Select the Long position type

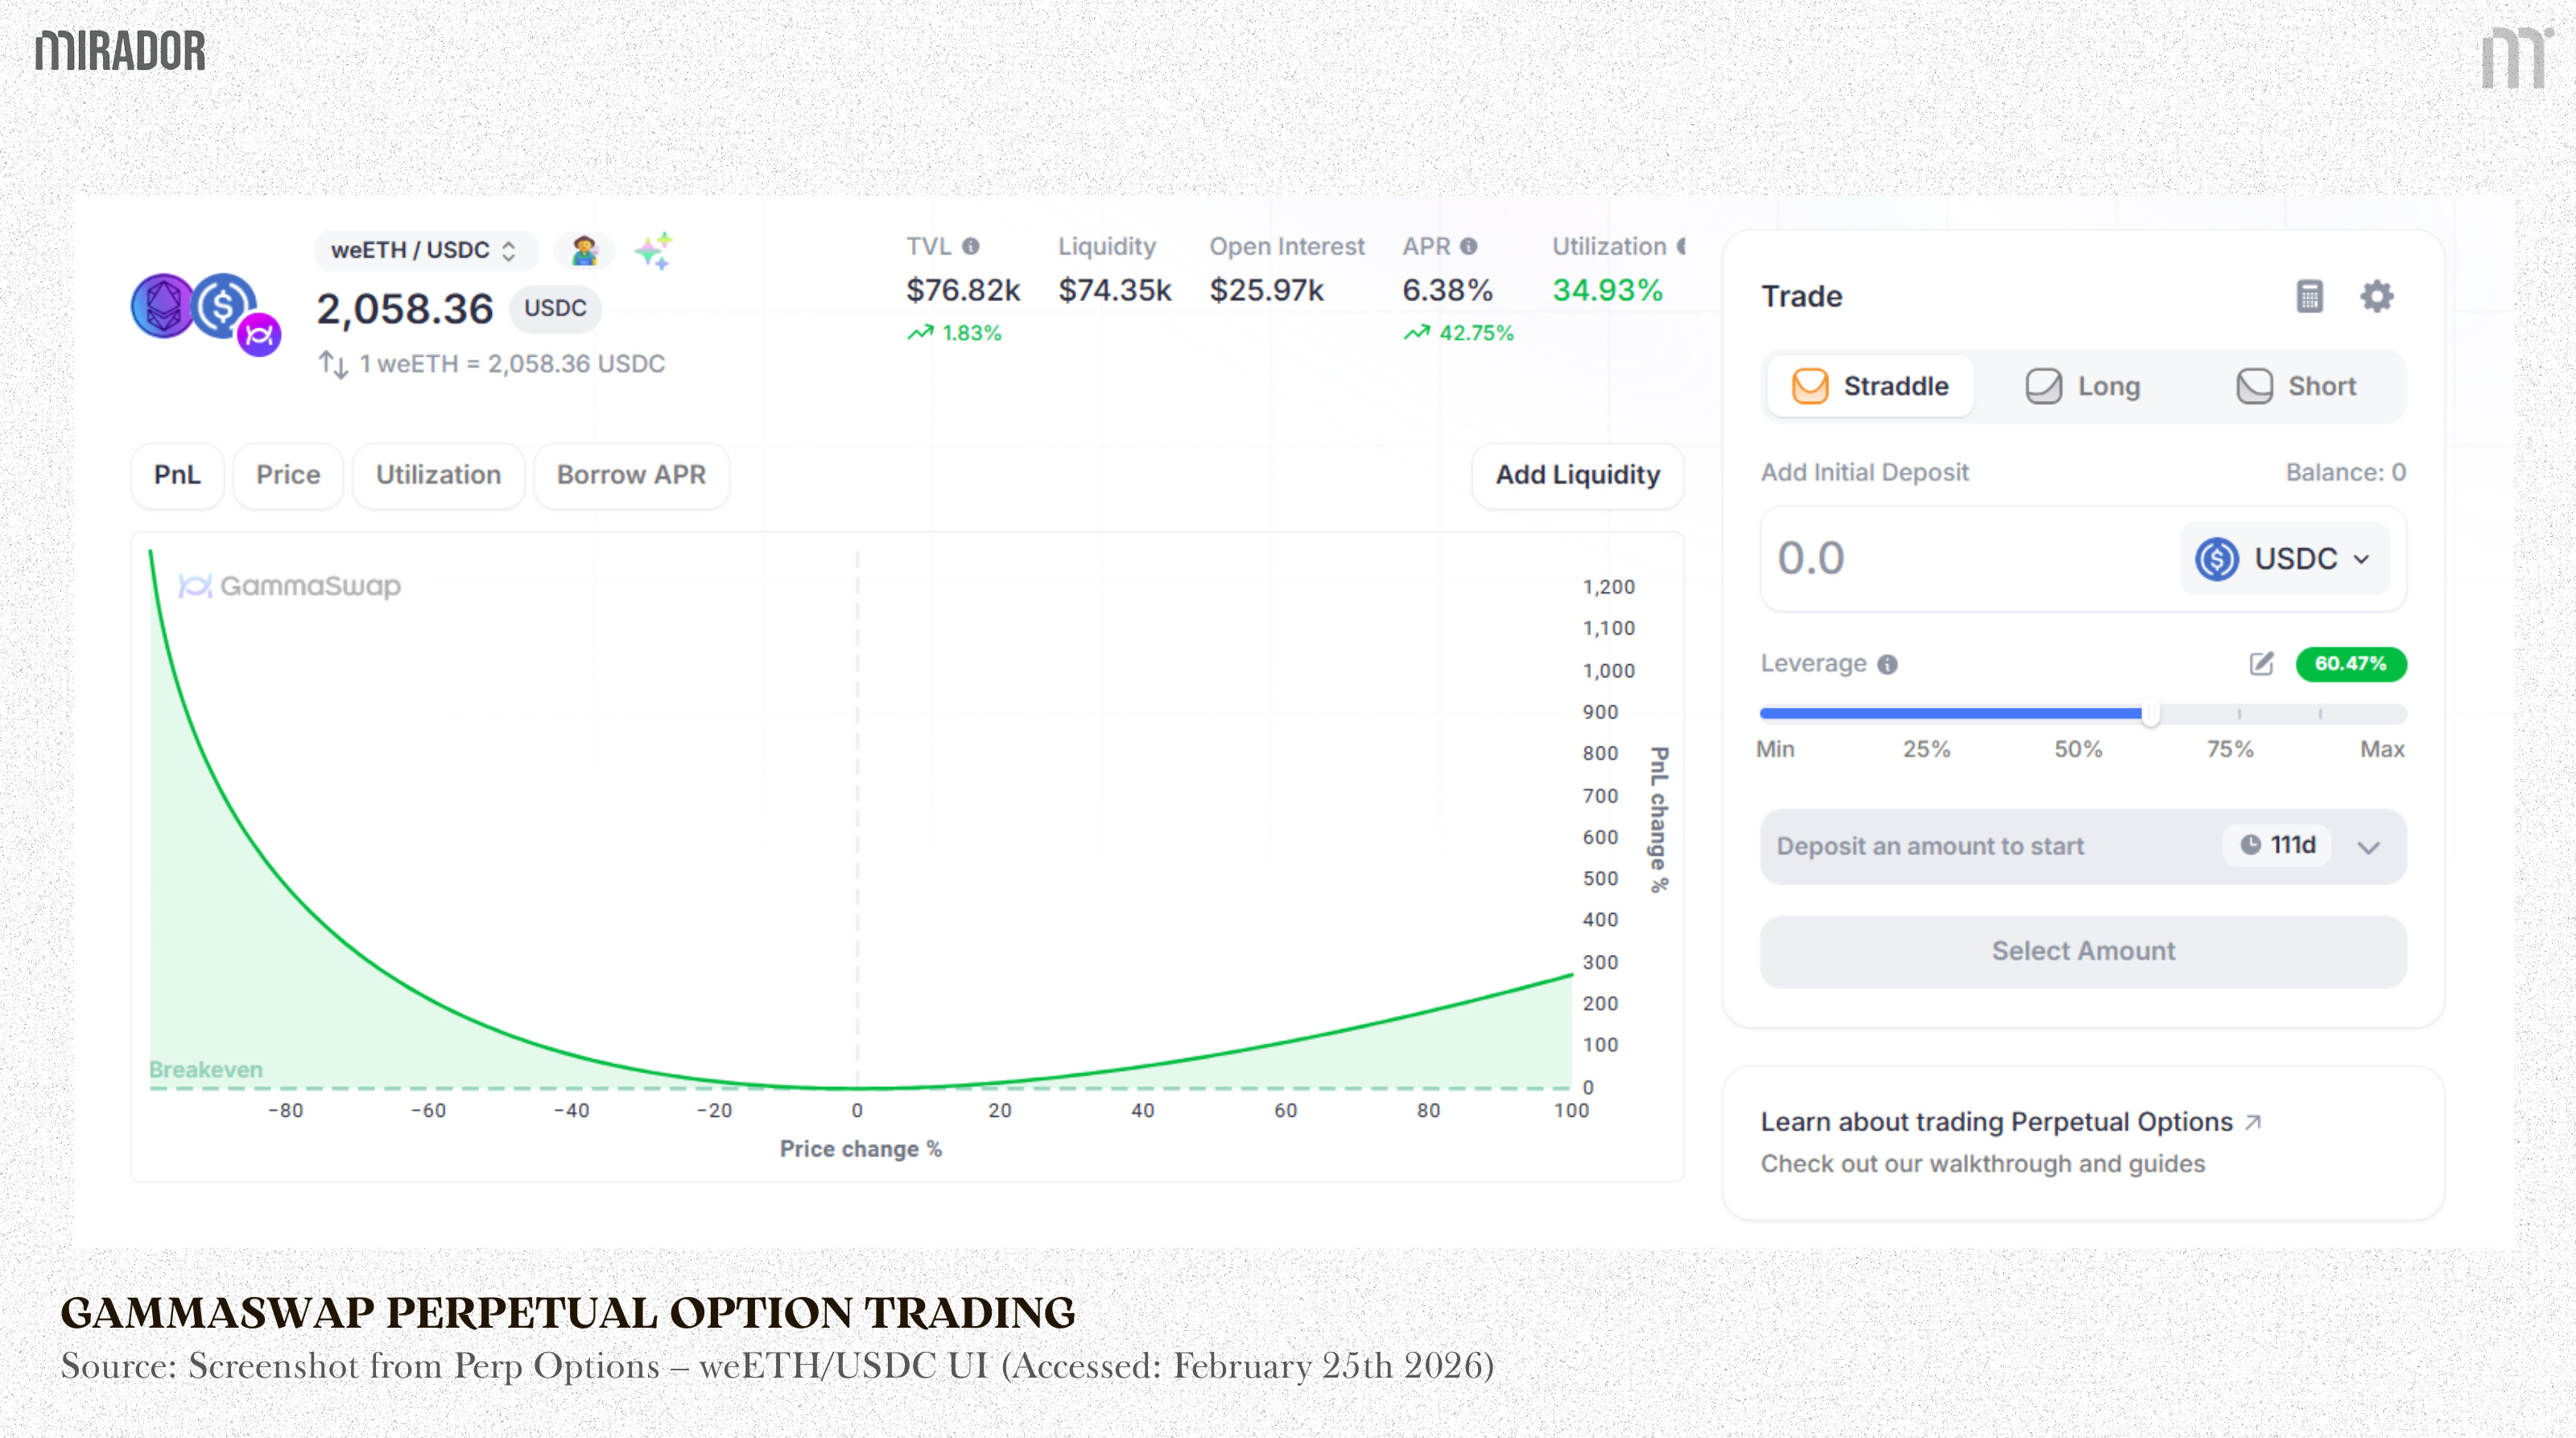coord(2083,386)
